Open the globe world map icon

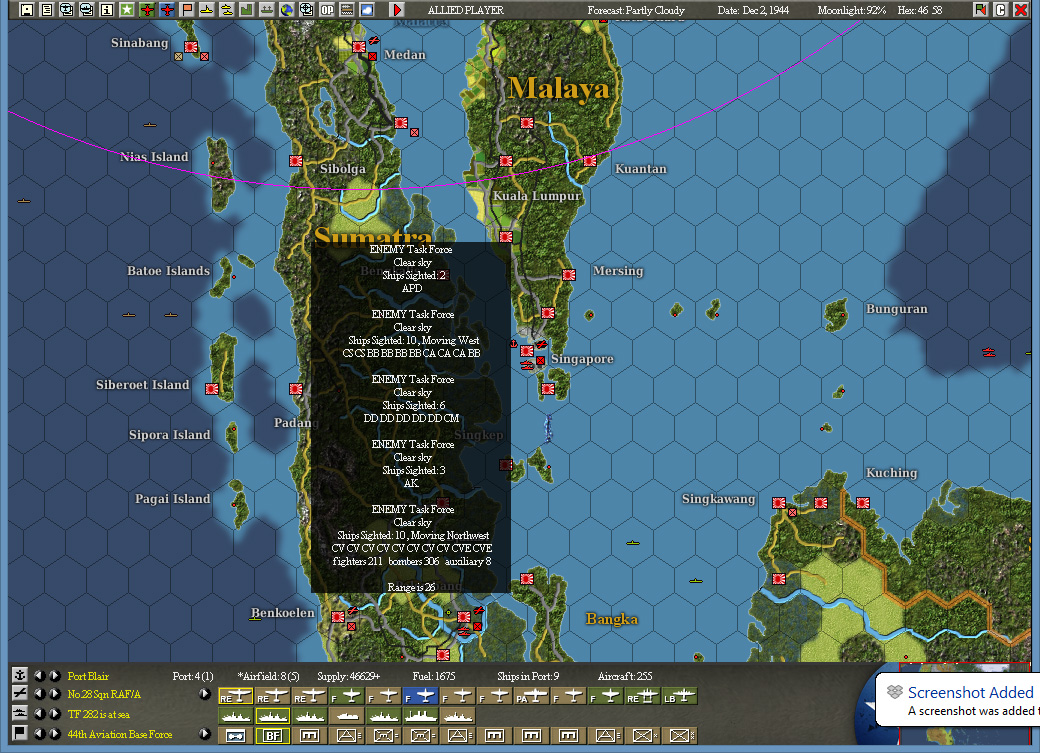(287, 9)
